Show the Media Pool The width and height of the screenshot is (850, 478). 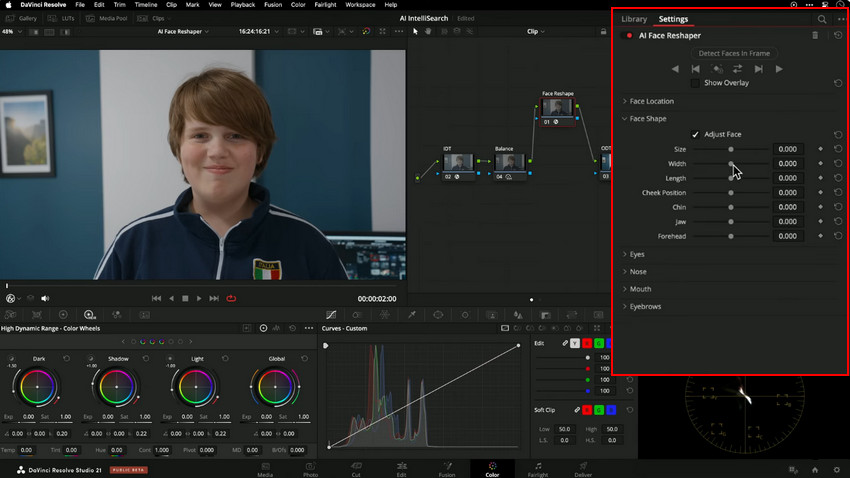point(107,18)
